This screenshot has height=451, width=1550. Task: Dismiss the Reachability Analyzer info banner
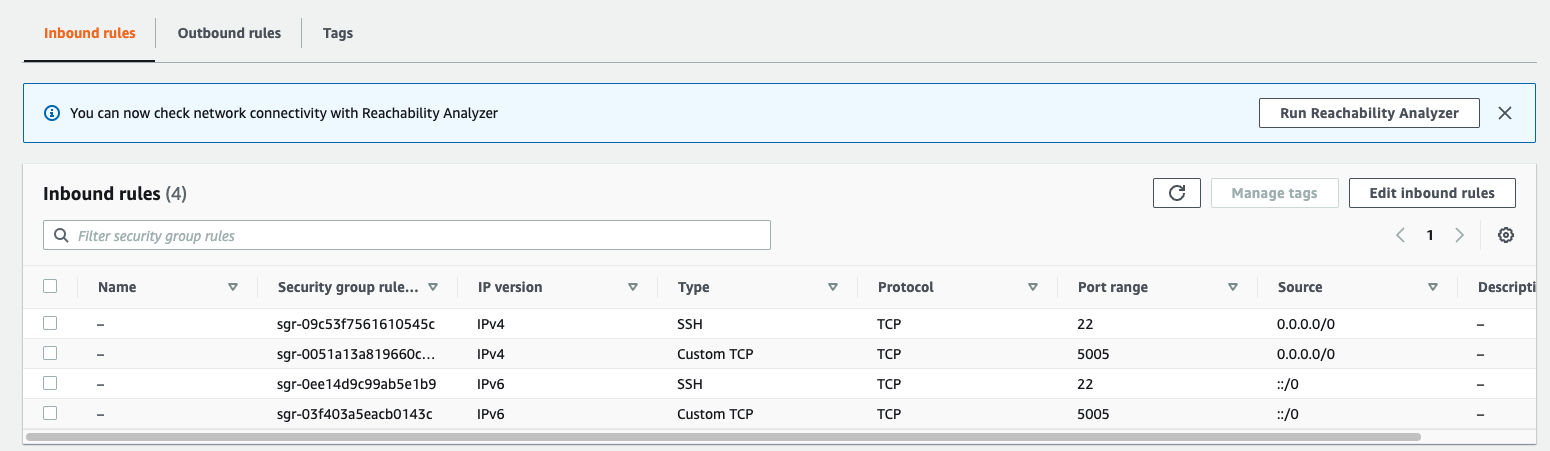coord(1504,113)
